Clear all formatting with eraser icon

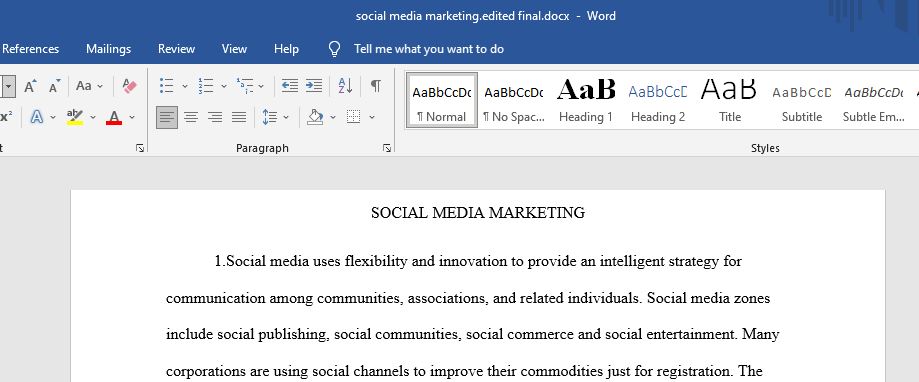tap(130, 86)
